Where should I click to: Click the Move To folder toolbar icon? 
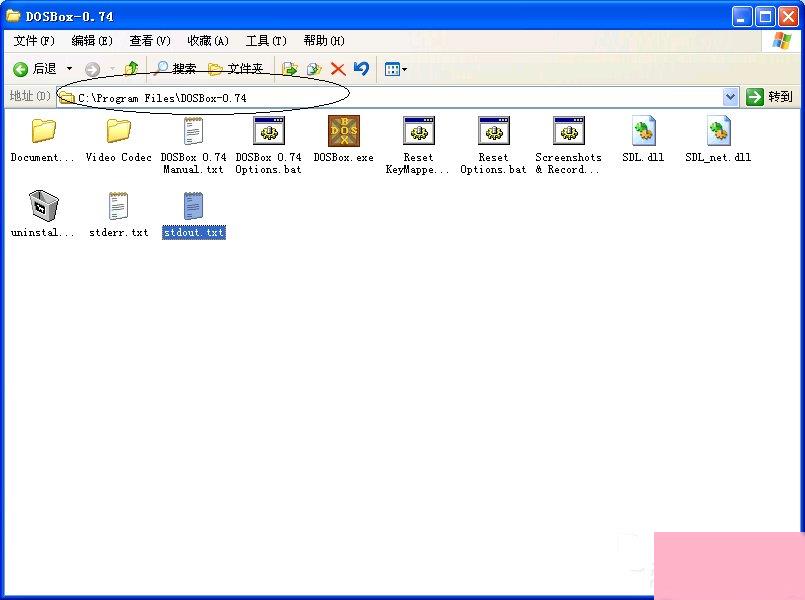tap(290, 69)
